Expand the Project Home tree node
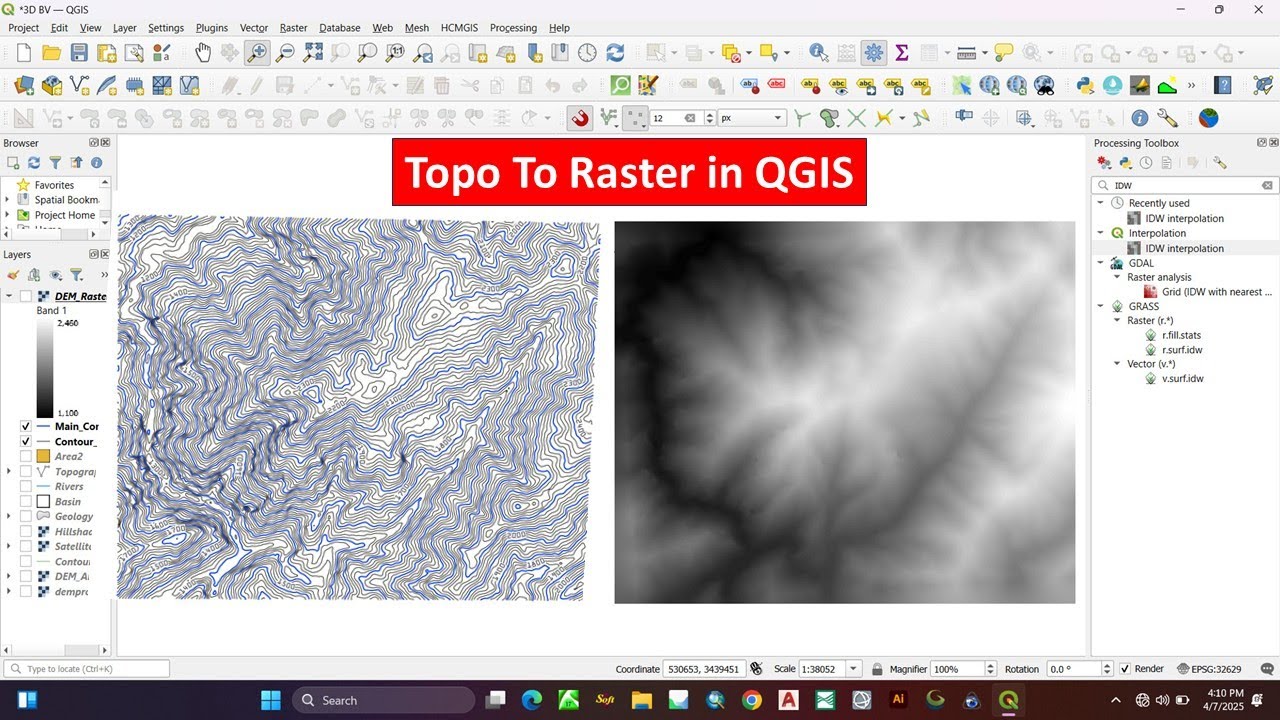Screen dimensions: 1280x720 [7, 215]
